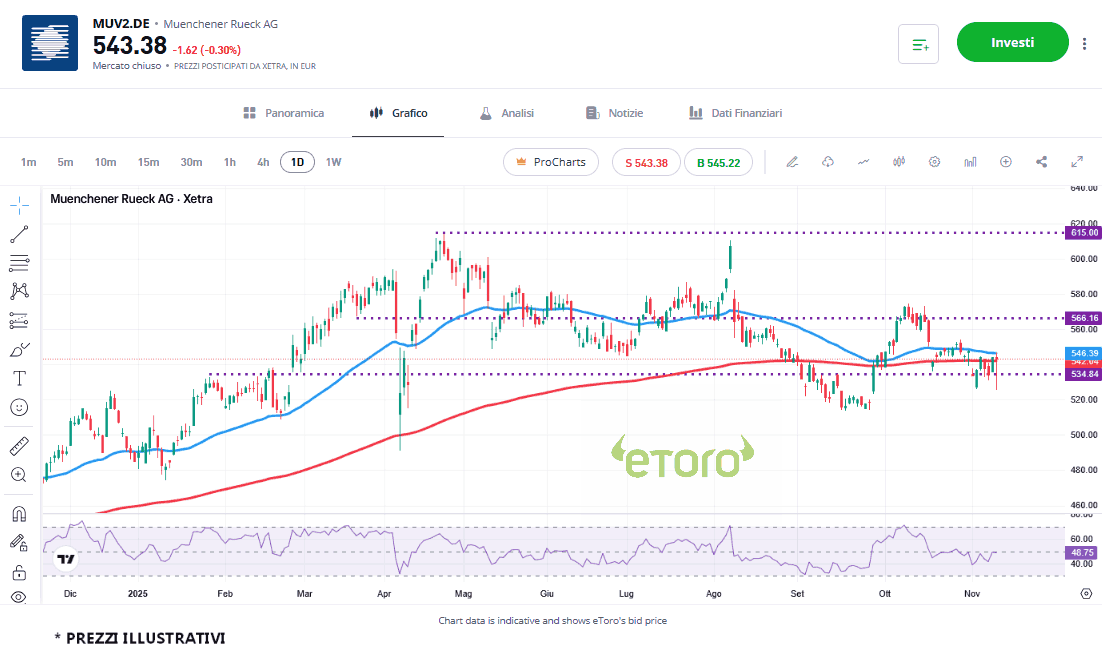Select the text annotation tool
The width and height of the screenshot is (1102, 648).
[x=19, y=379]
